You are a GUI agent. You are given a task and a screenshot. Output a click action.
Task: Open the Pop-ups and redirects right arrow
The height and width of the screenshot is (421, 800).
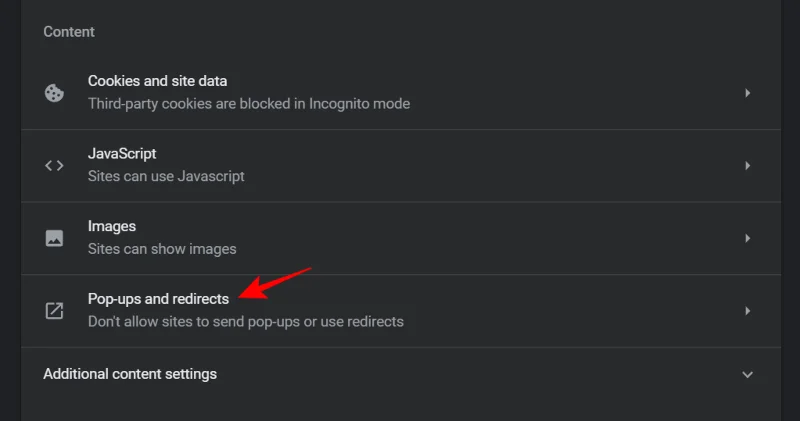pos(747,311)
